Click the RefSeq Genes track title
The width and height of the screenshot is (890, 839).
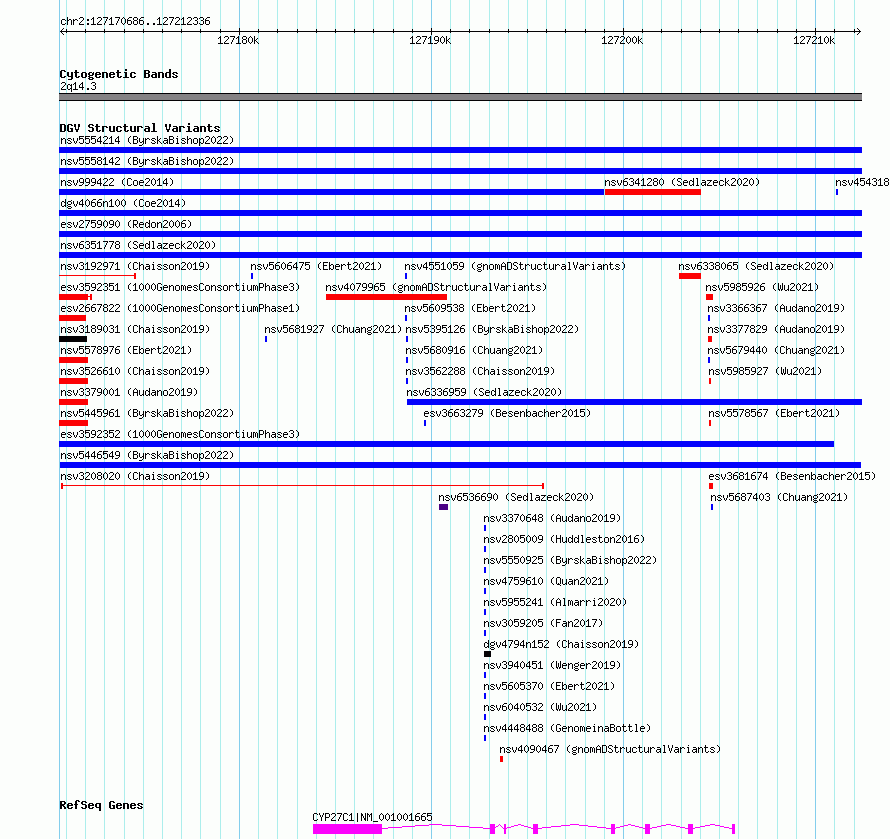tap(101, 805)
